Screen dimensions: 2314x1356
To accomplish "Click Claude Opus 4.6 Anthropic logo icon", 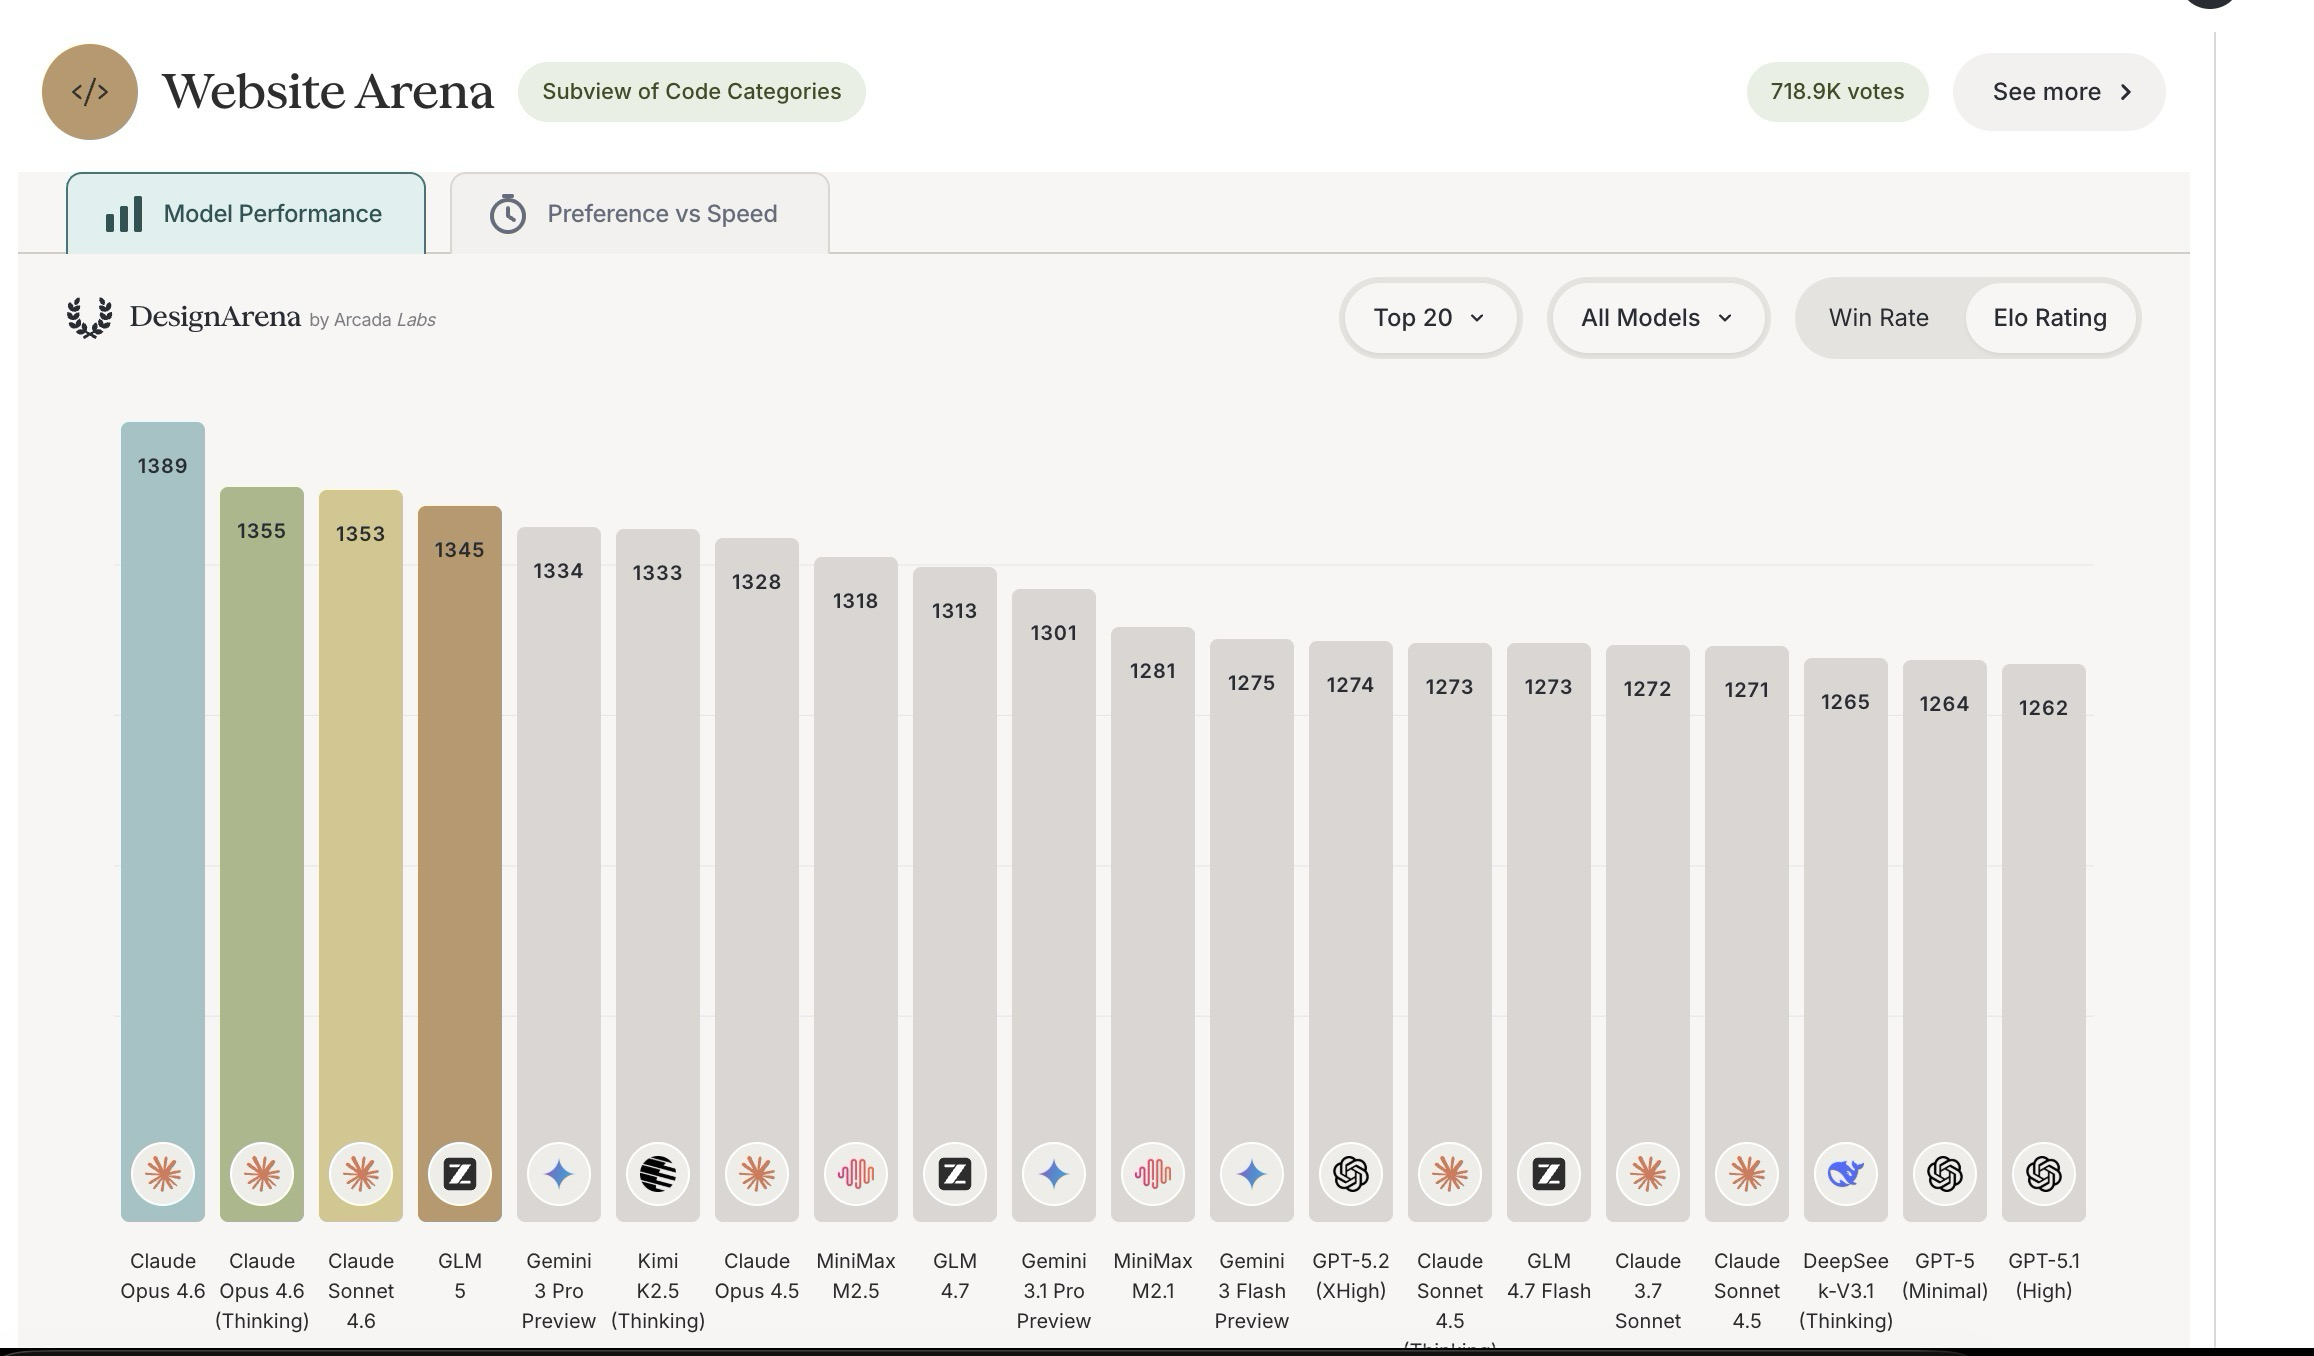I will coord(163,1173).
